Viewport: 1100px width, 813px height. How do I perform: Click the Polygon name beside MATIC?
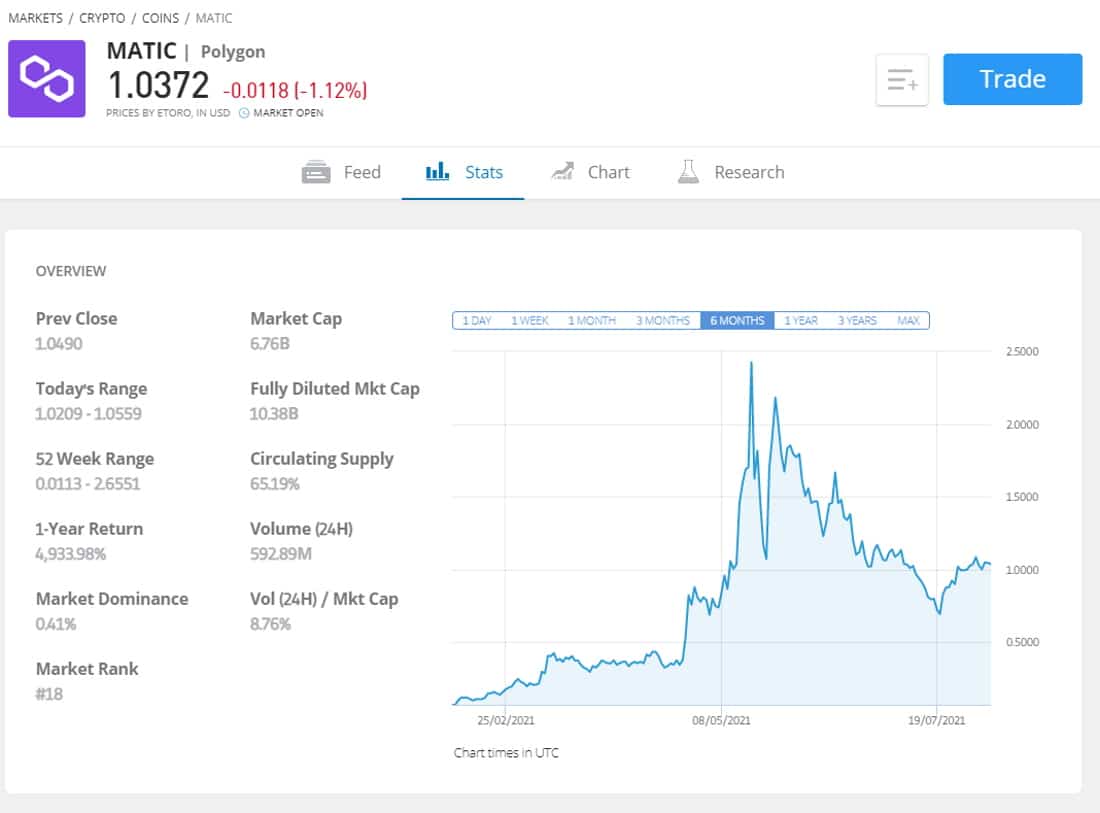pyautogui.click(x=233, y=52)
